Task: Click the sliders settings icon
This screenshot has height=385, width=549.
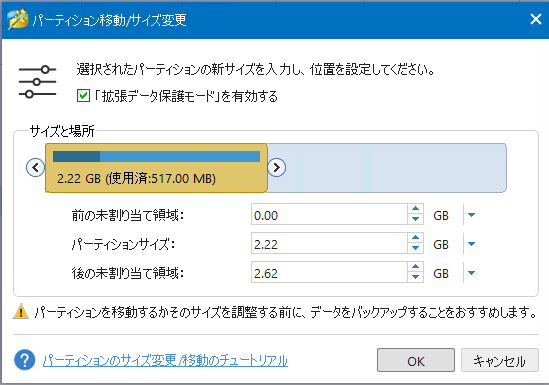Action: tap(37, 82)
